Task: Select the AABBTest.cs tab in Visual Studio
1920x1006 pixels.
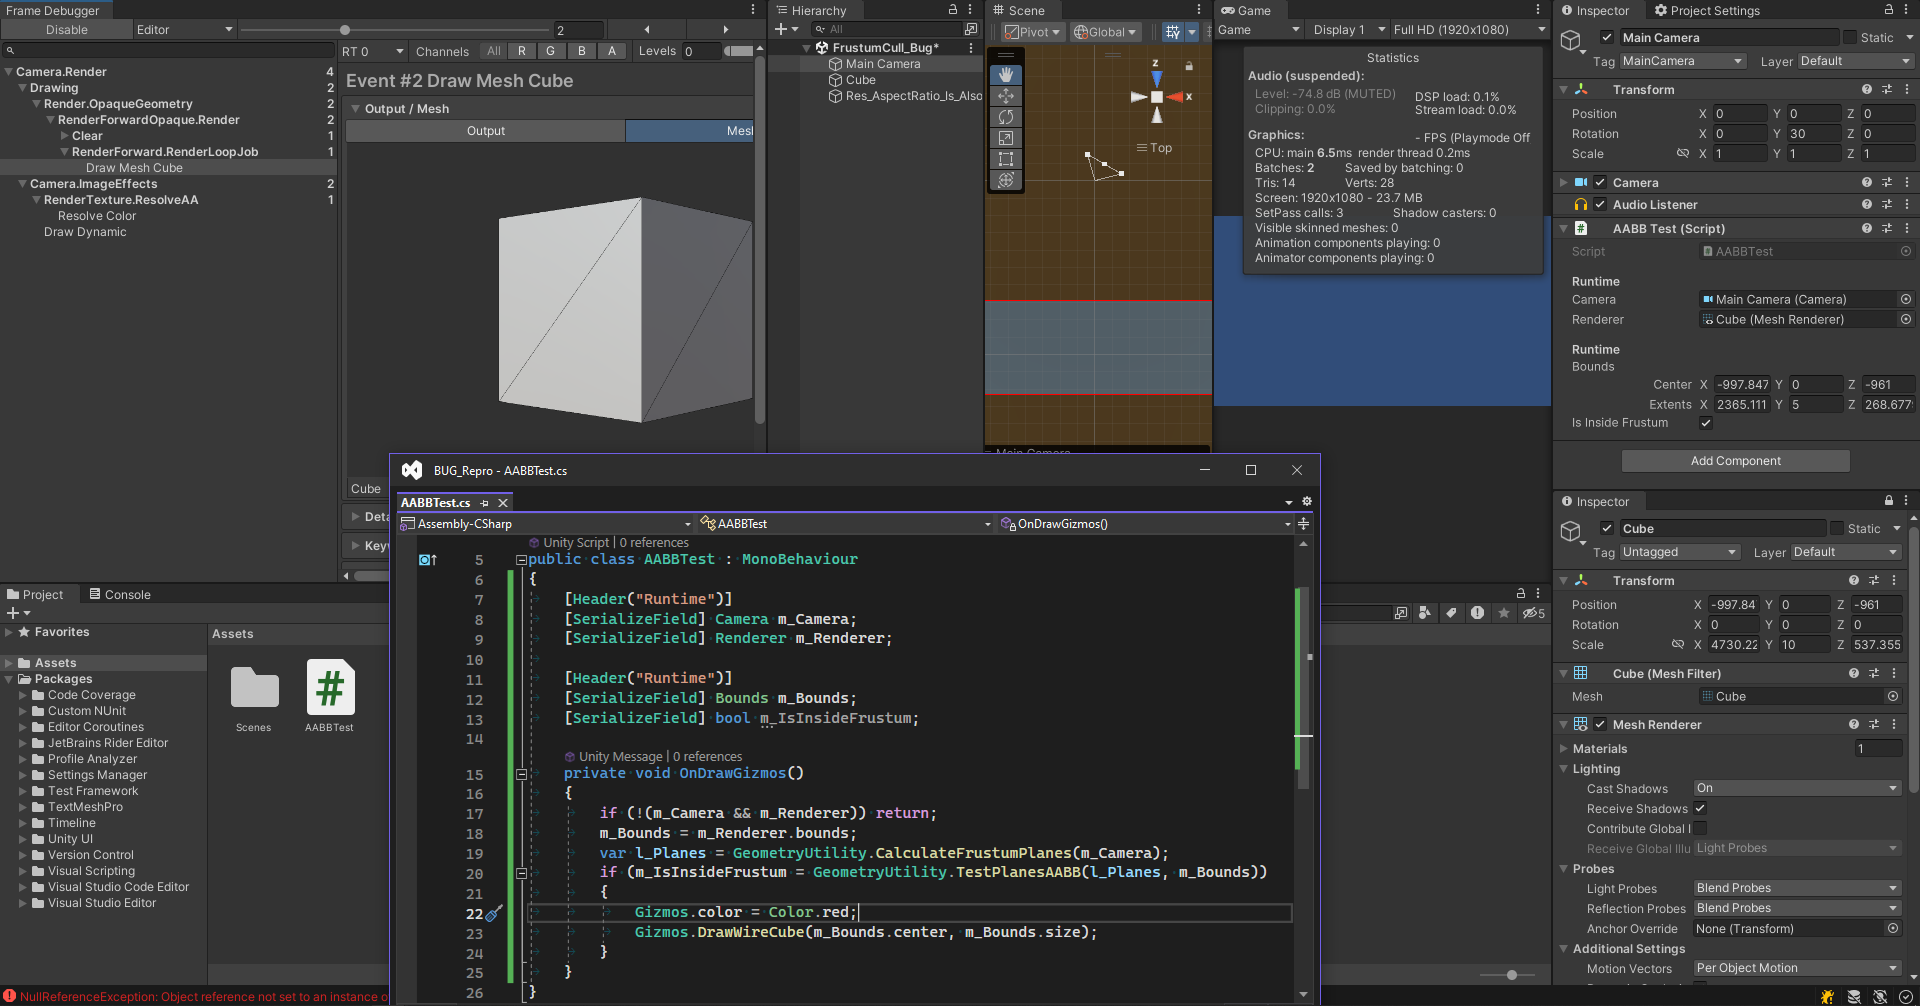Action: [437, 502]
